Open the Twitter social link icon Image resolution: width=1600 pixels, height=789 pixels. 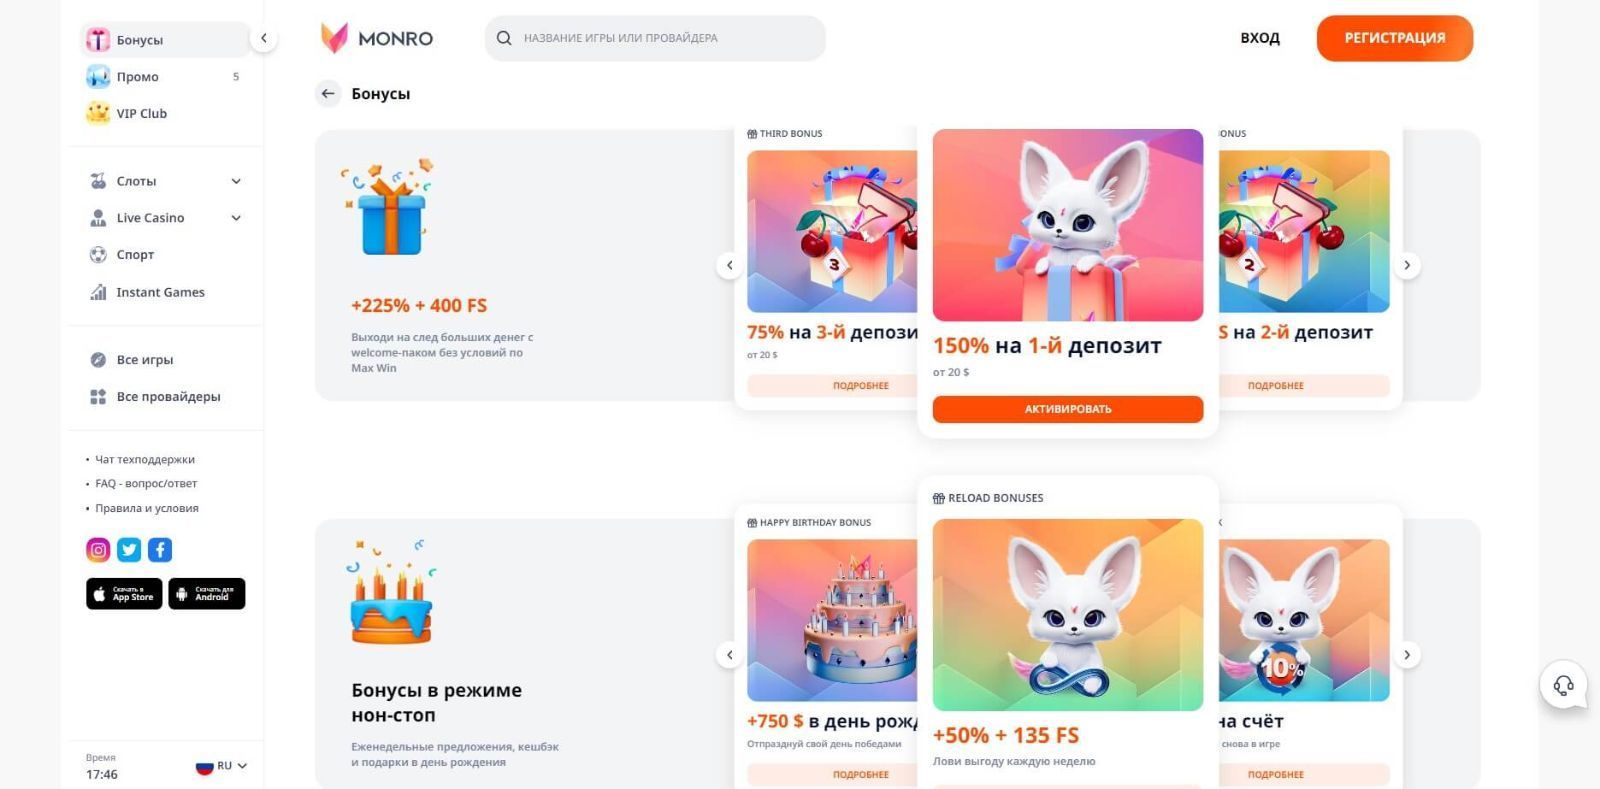[x=129, y=550]
